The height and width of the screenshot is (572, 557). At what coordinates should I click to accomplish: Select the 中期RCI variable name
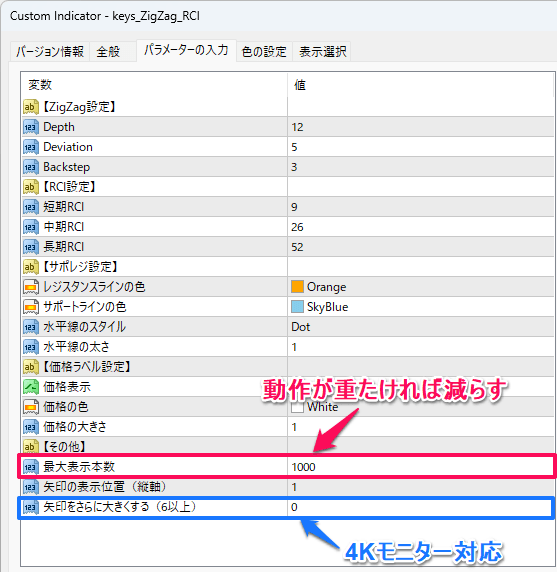[x=63, y=227]
